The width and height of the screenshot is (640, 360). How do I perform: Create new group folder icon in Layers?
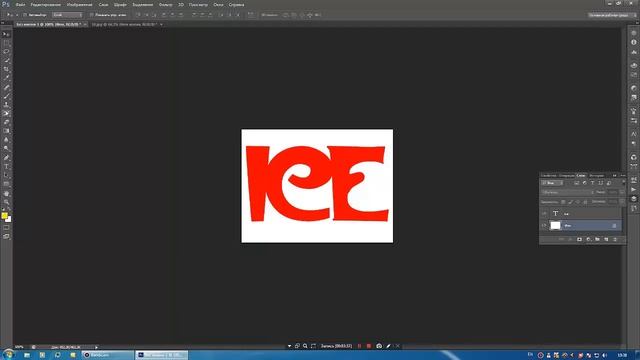click(x=597, y=240)
